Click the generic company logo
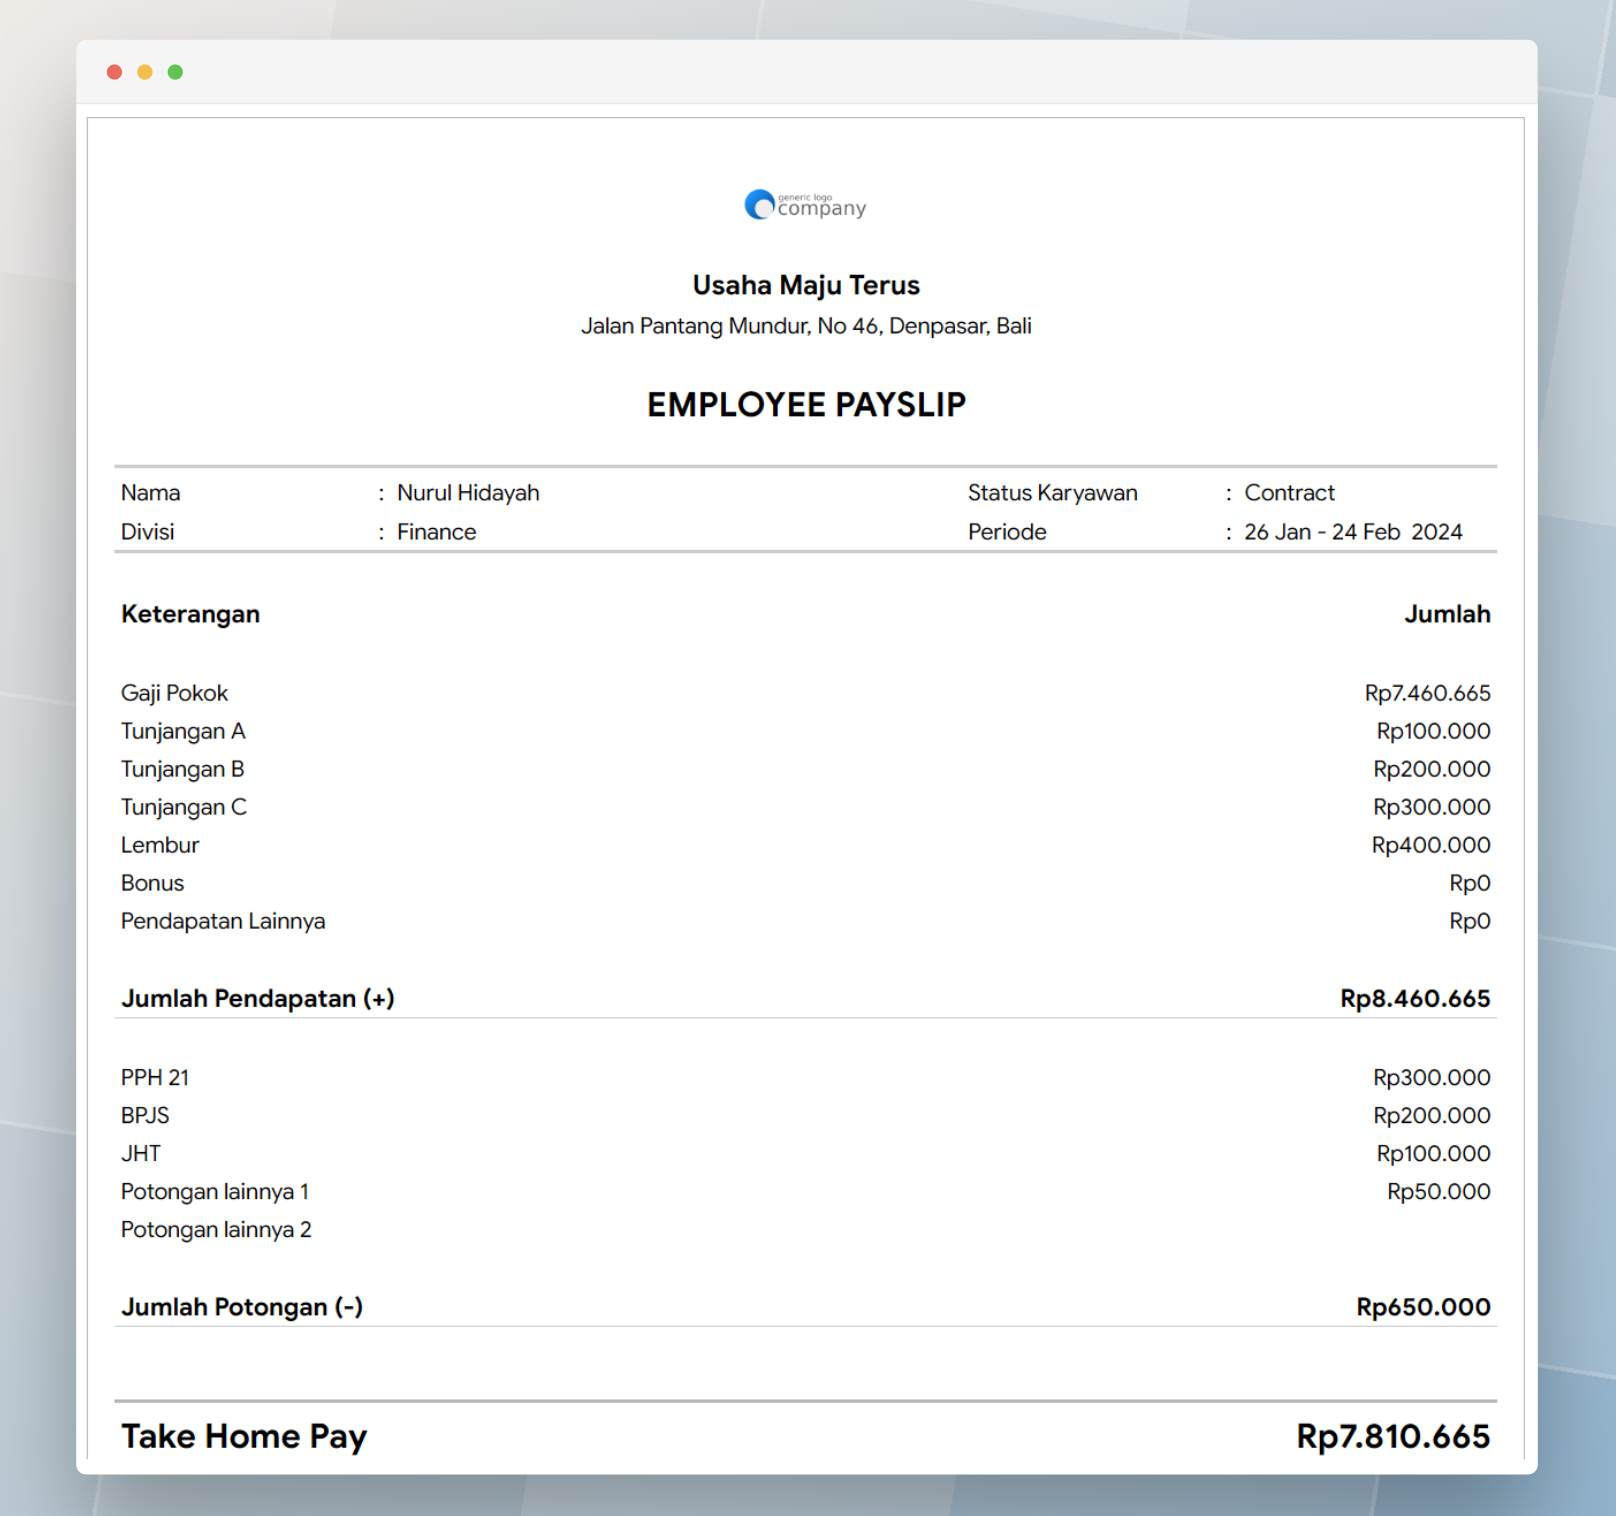The image size is (1616, 1516). coord(805,205)
